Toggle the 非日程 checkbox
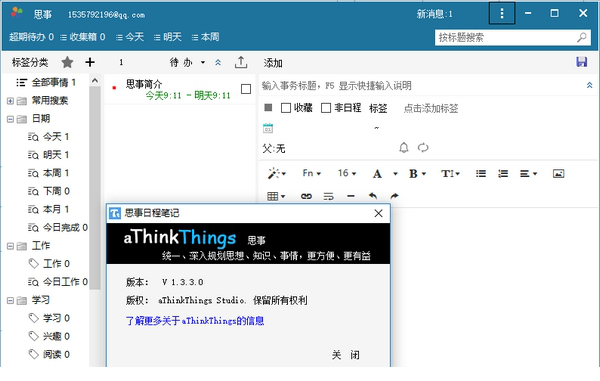 pos(326,108)
